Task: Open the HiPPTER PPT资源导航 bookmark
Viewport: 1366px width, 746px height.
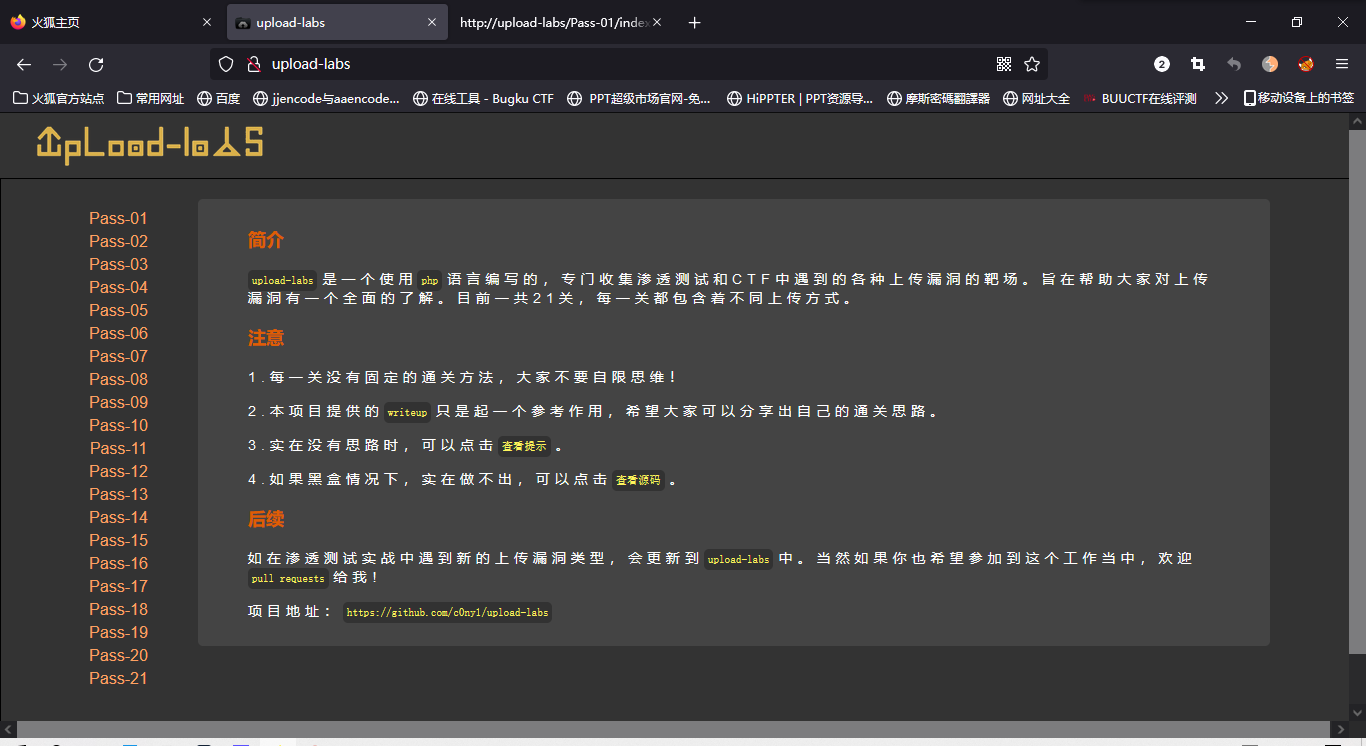Action: tap(800, 98)
